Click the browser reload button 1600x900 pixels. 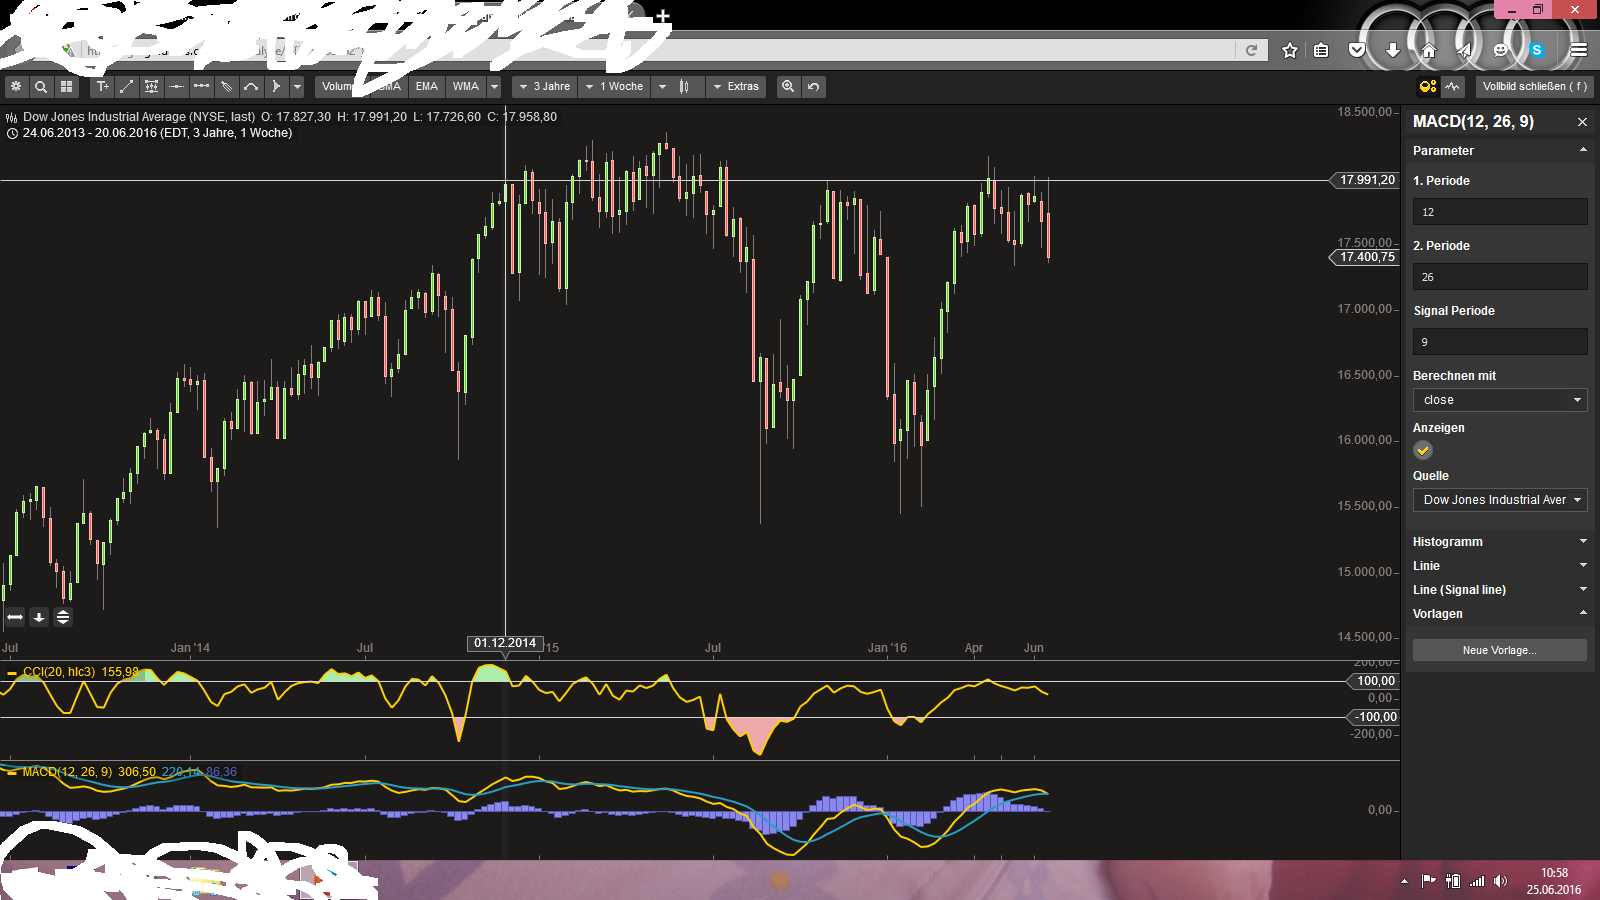(x=1251, y=50)
